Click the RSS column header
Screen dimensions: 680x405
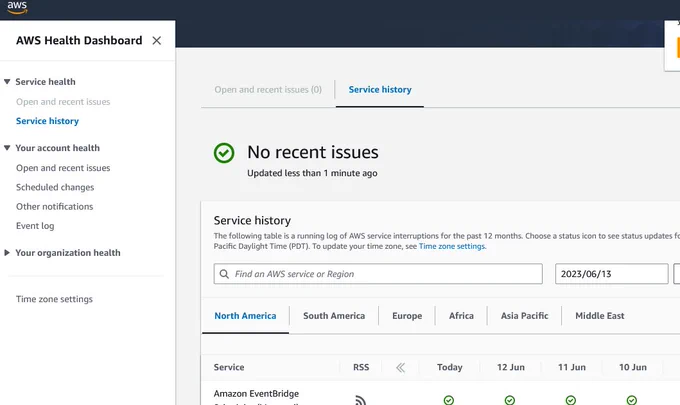click(361, 367)
